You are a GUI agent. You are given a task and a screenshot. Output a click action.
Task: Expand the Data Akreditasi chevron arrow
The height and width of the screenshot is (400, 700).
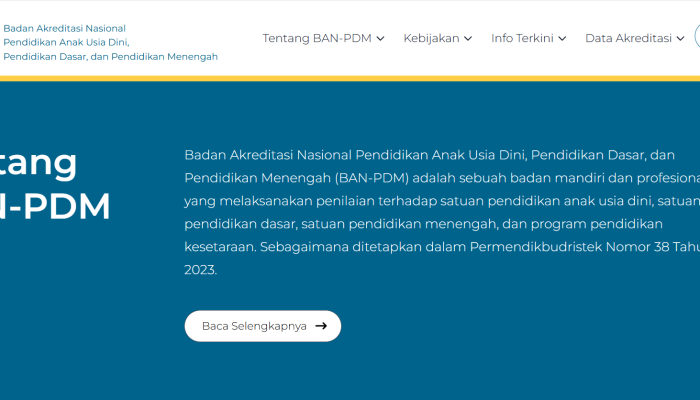(680, 39)
